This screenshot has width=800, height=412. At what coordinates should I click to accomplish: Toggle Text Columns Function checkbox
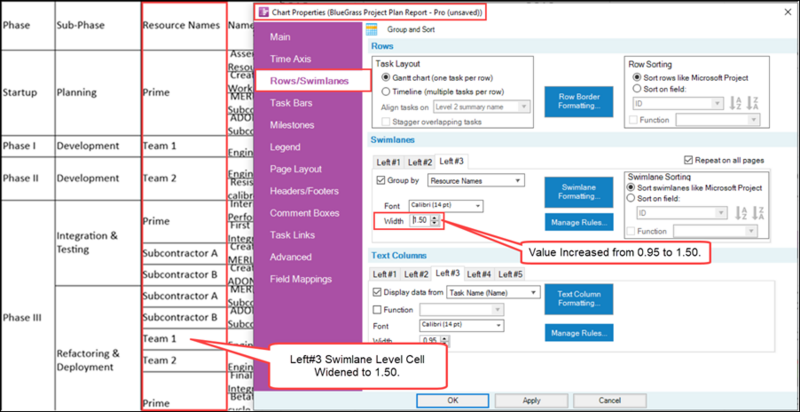pos(378,310)
